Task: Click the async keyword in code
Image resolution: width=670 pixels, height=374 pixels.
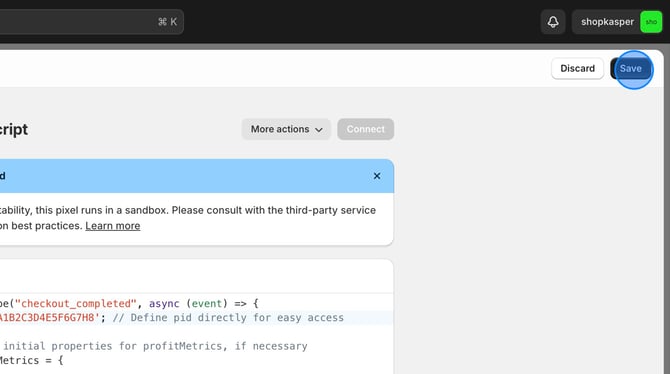Action: pyautogui.click(x=164, y=303)
